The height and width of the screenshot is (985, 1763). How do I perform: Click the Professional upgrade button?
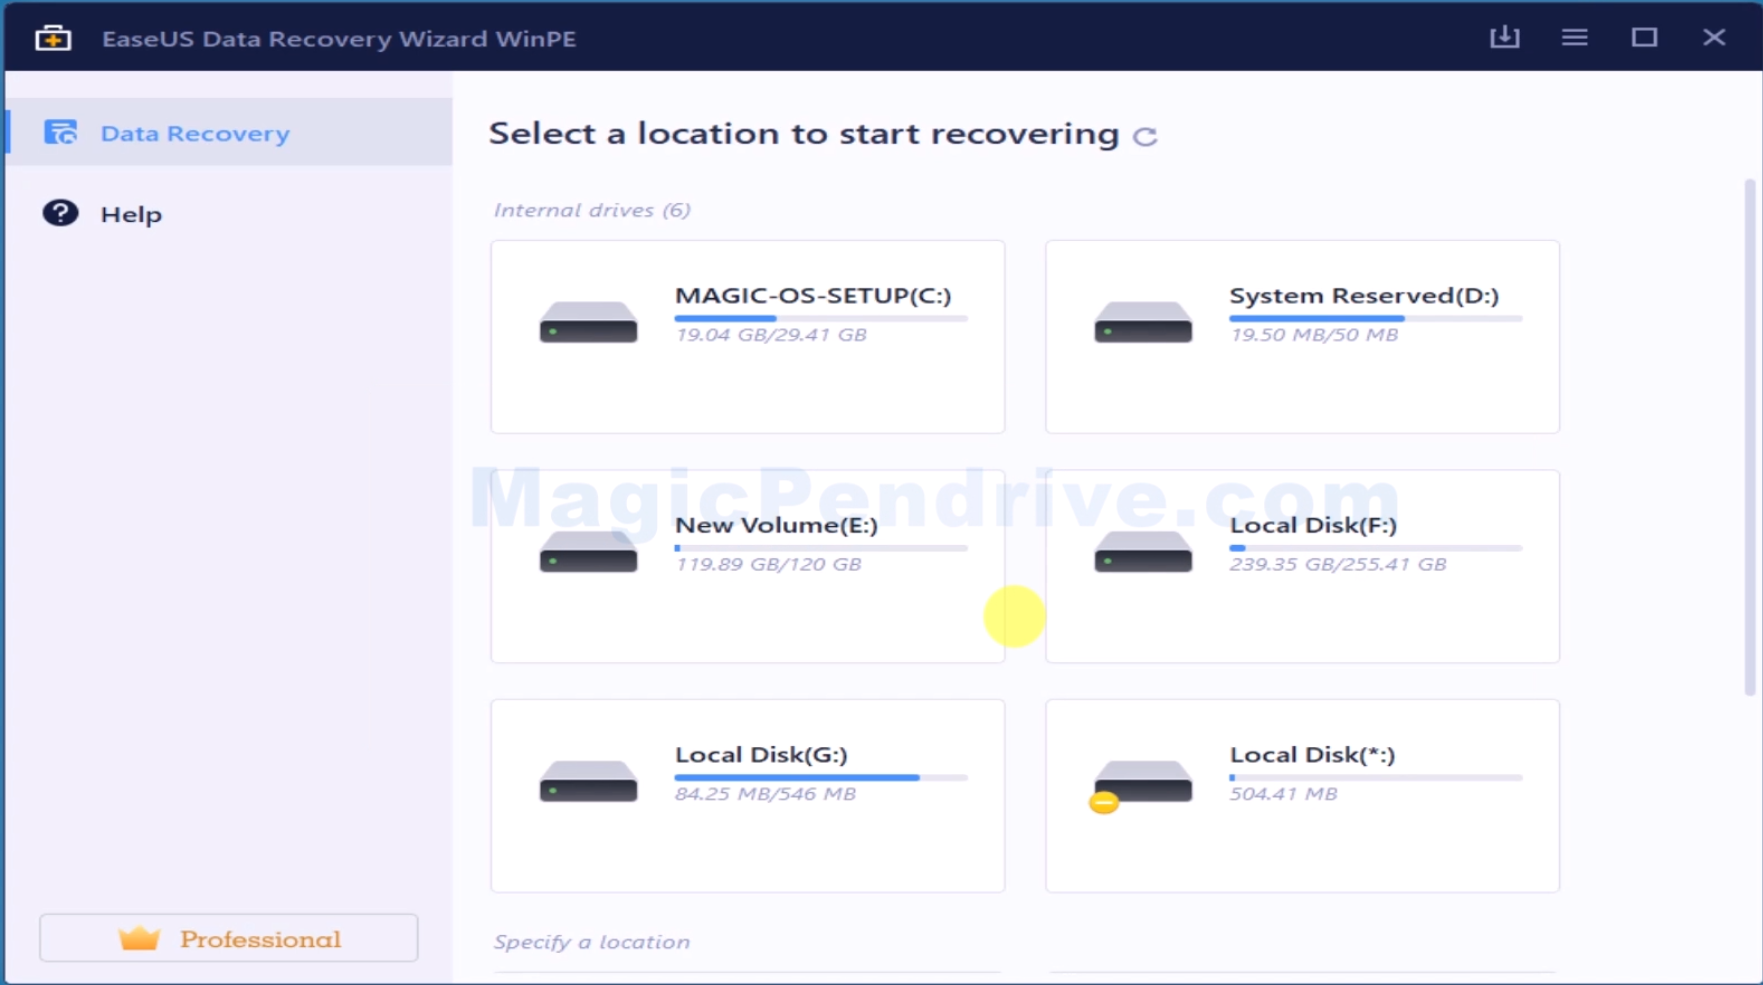(x=229, y=938)
